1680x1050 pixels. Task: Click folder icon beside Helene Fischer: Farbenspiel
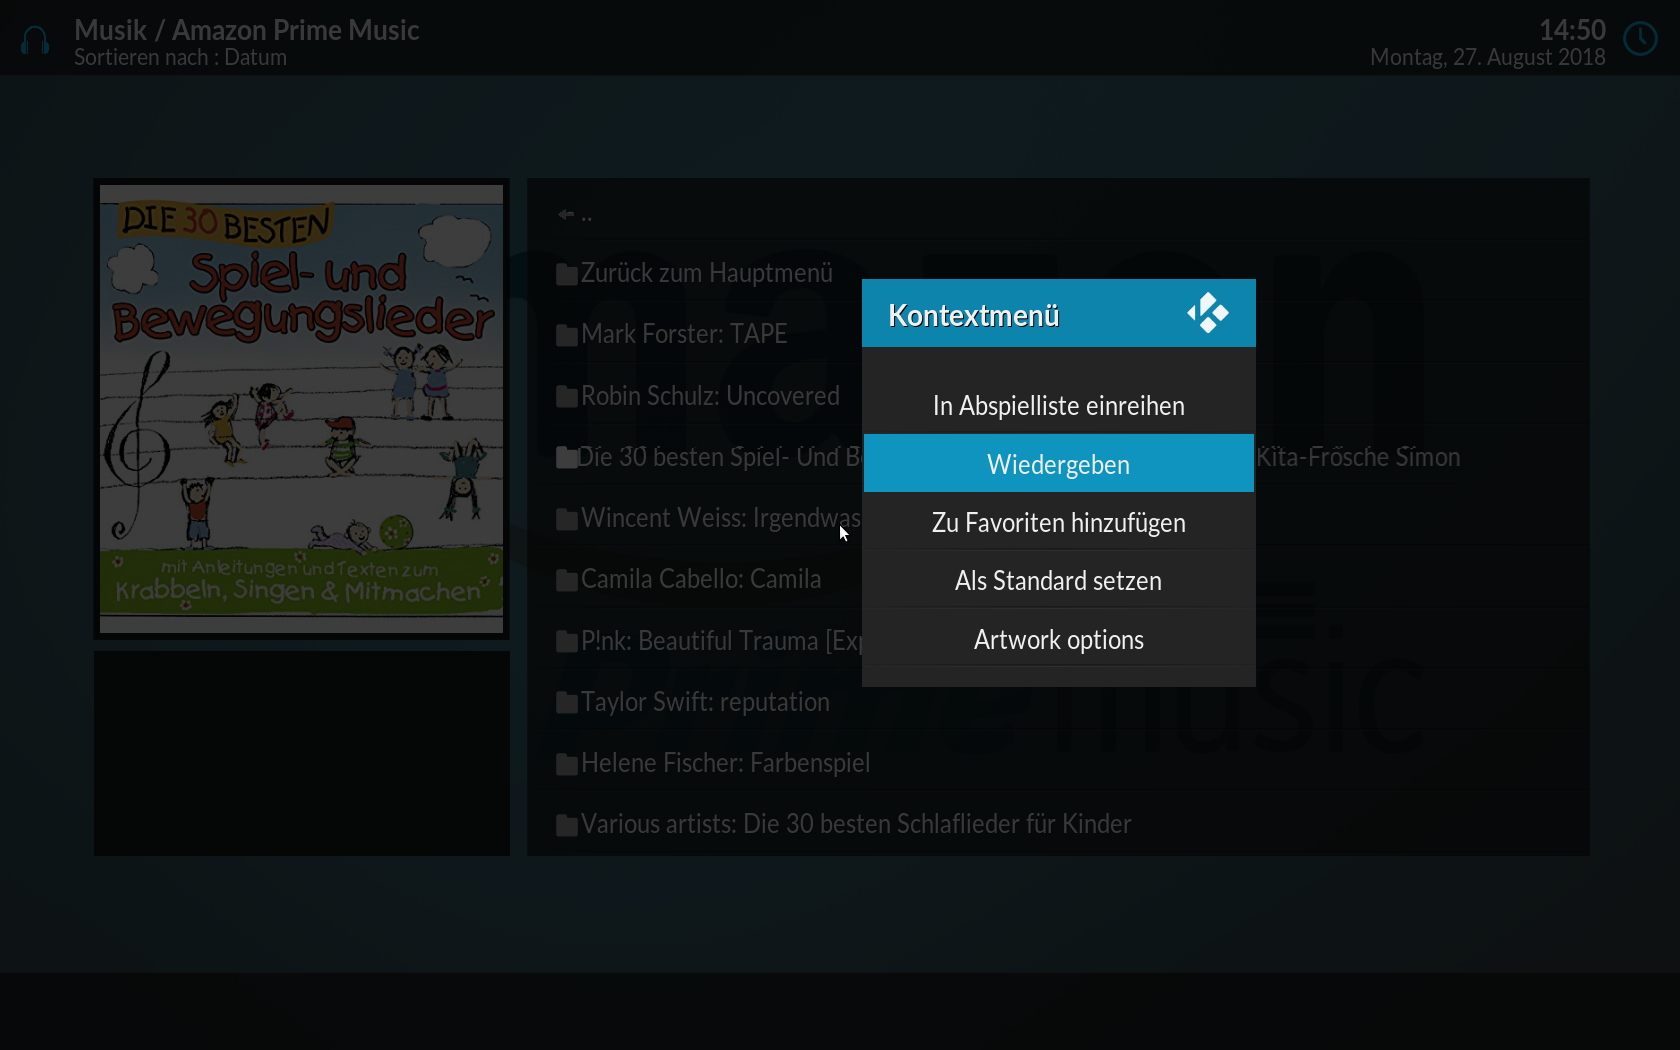(567, 764)
